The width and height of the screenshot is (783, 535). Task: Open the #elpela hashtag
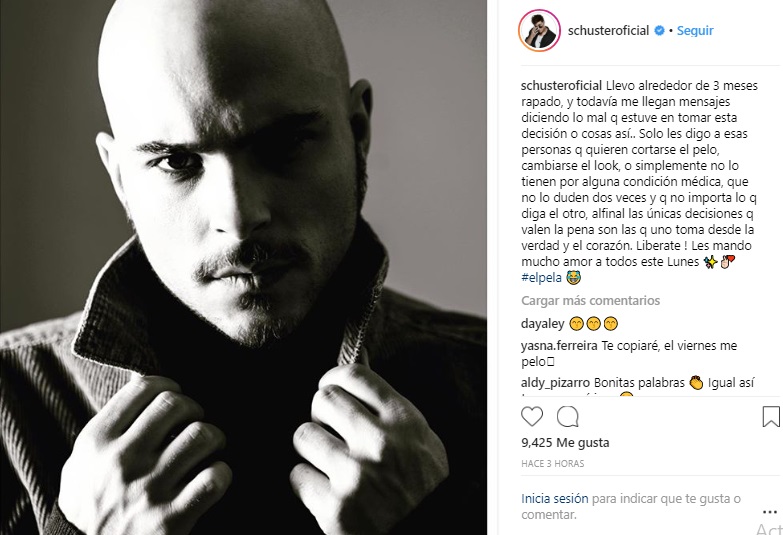point(541,278)
